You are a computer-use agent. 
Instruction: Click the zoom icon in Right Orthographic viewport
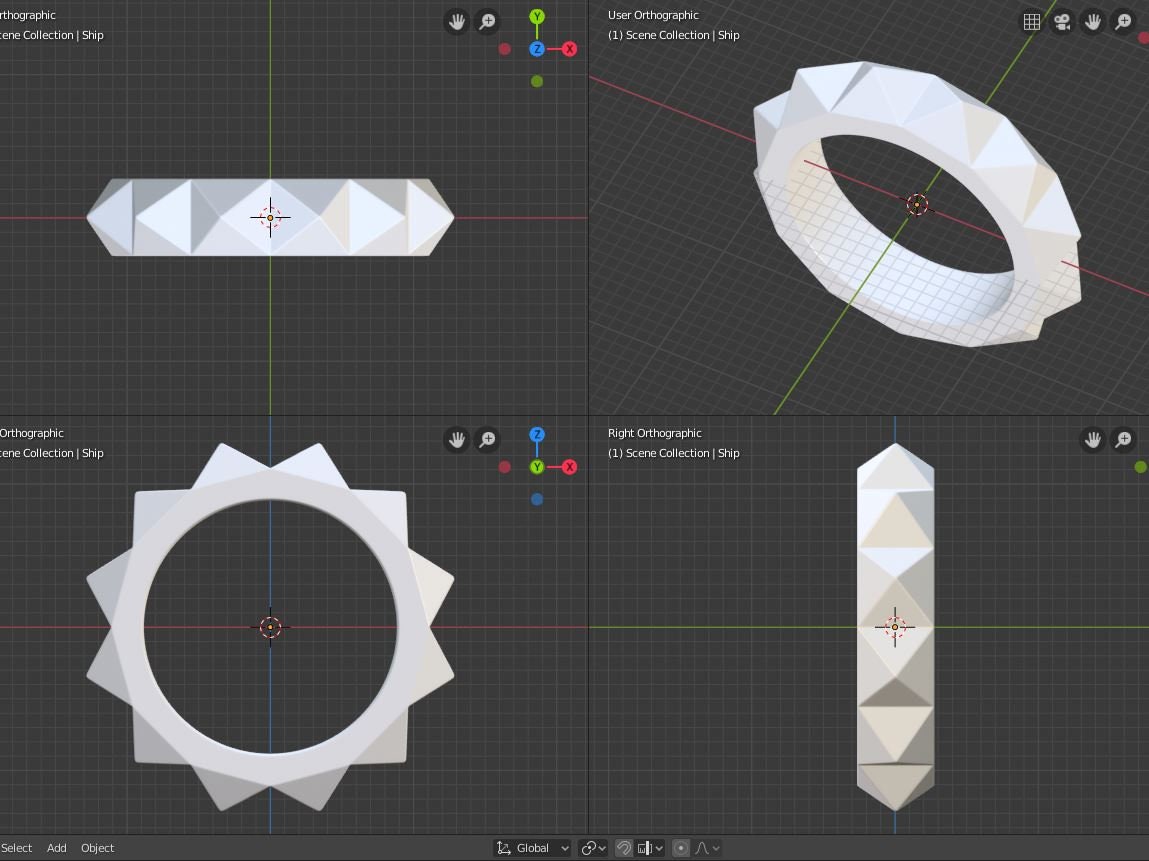(x=1123, y=440)
